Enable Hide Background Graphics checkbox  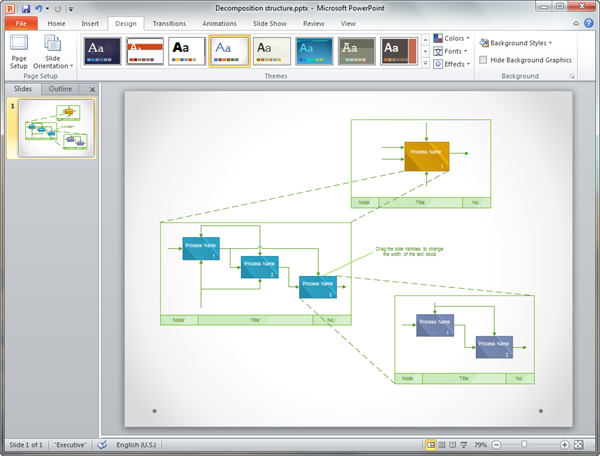coord(483,60)
